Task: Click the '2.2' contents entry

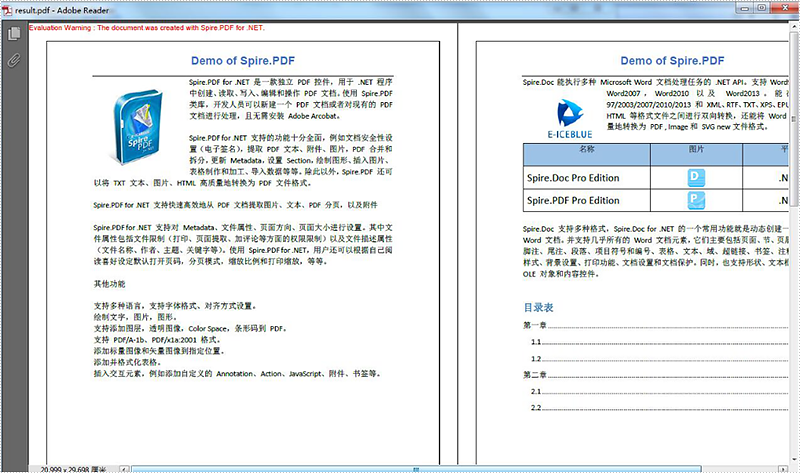Action: pyautogui.click(x=660, y=408)
